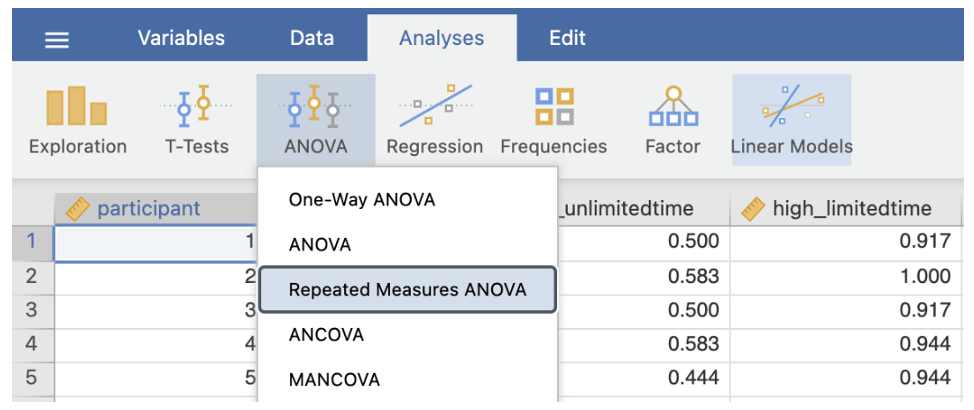This screenshot has height=410, width=974.
Task: Select the participant column header
Action: click(148, 209)
